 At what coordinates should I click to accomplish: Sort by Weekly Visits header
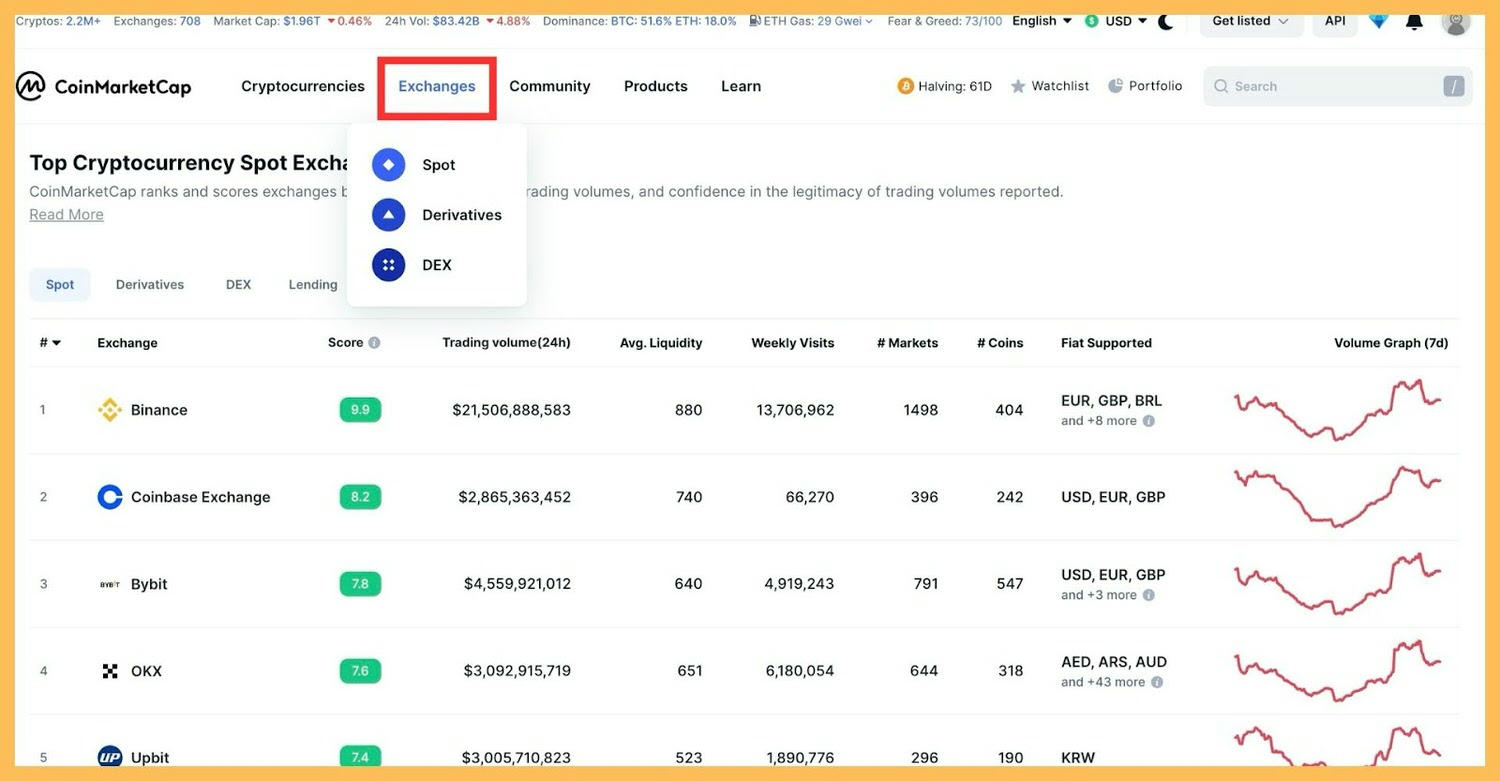pos(793,343)
